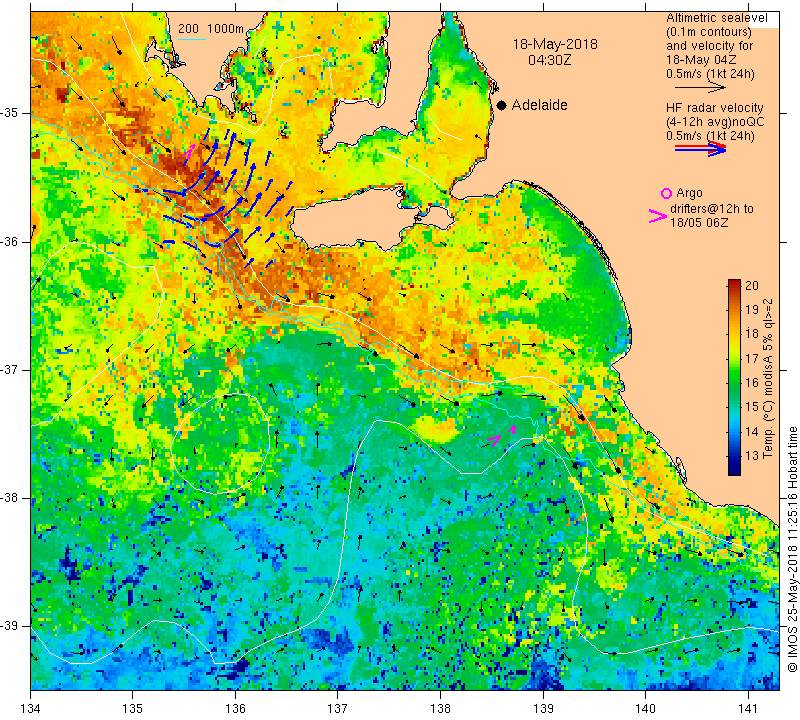
Task: Select the Adelaide city label
Action: (539, 105)
